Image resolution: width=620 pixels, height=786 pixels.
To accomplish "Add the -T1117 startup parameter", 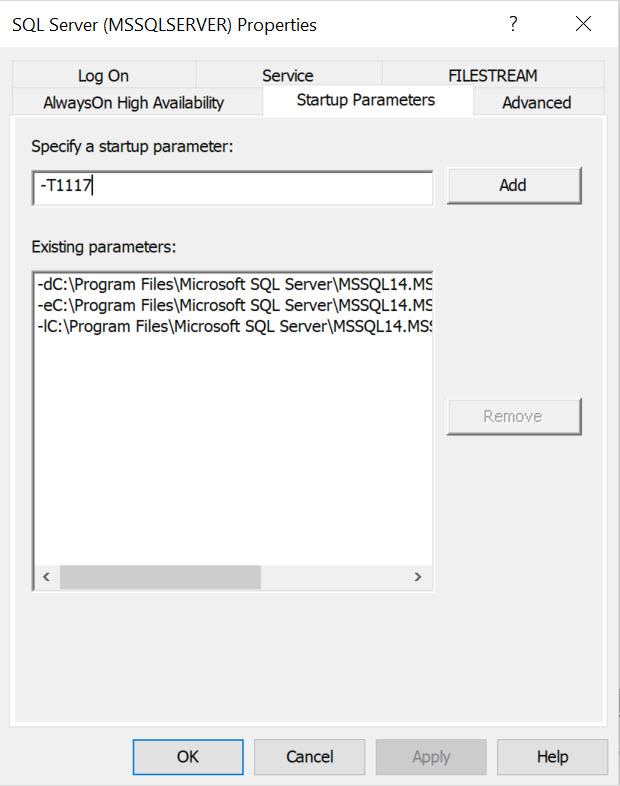I will (x=514, y=185).
